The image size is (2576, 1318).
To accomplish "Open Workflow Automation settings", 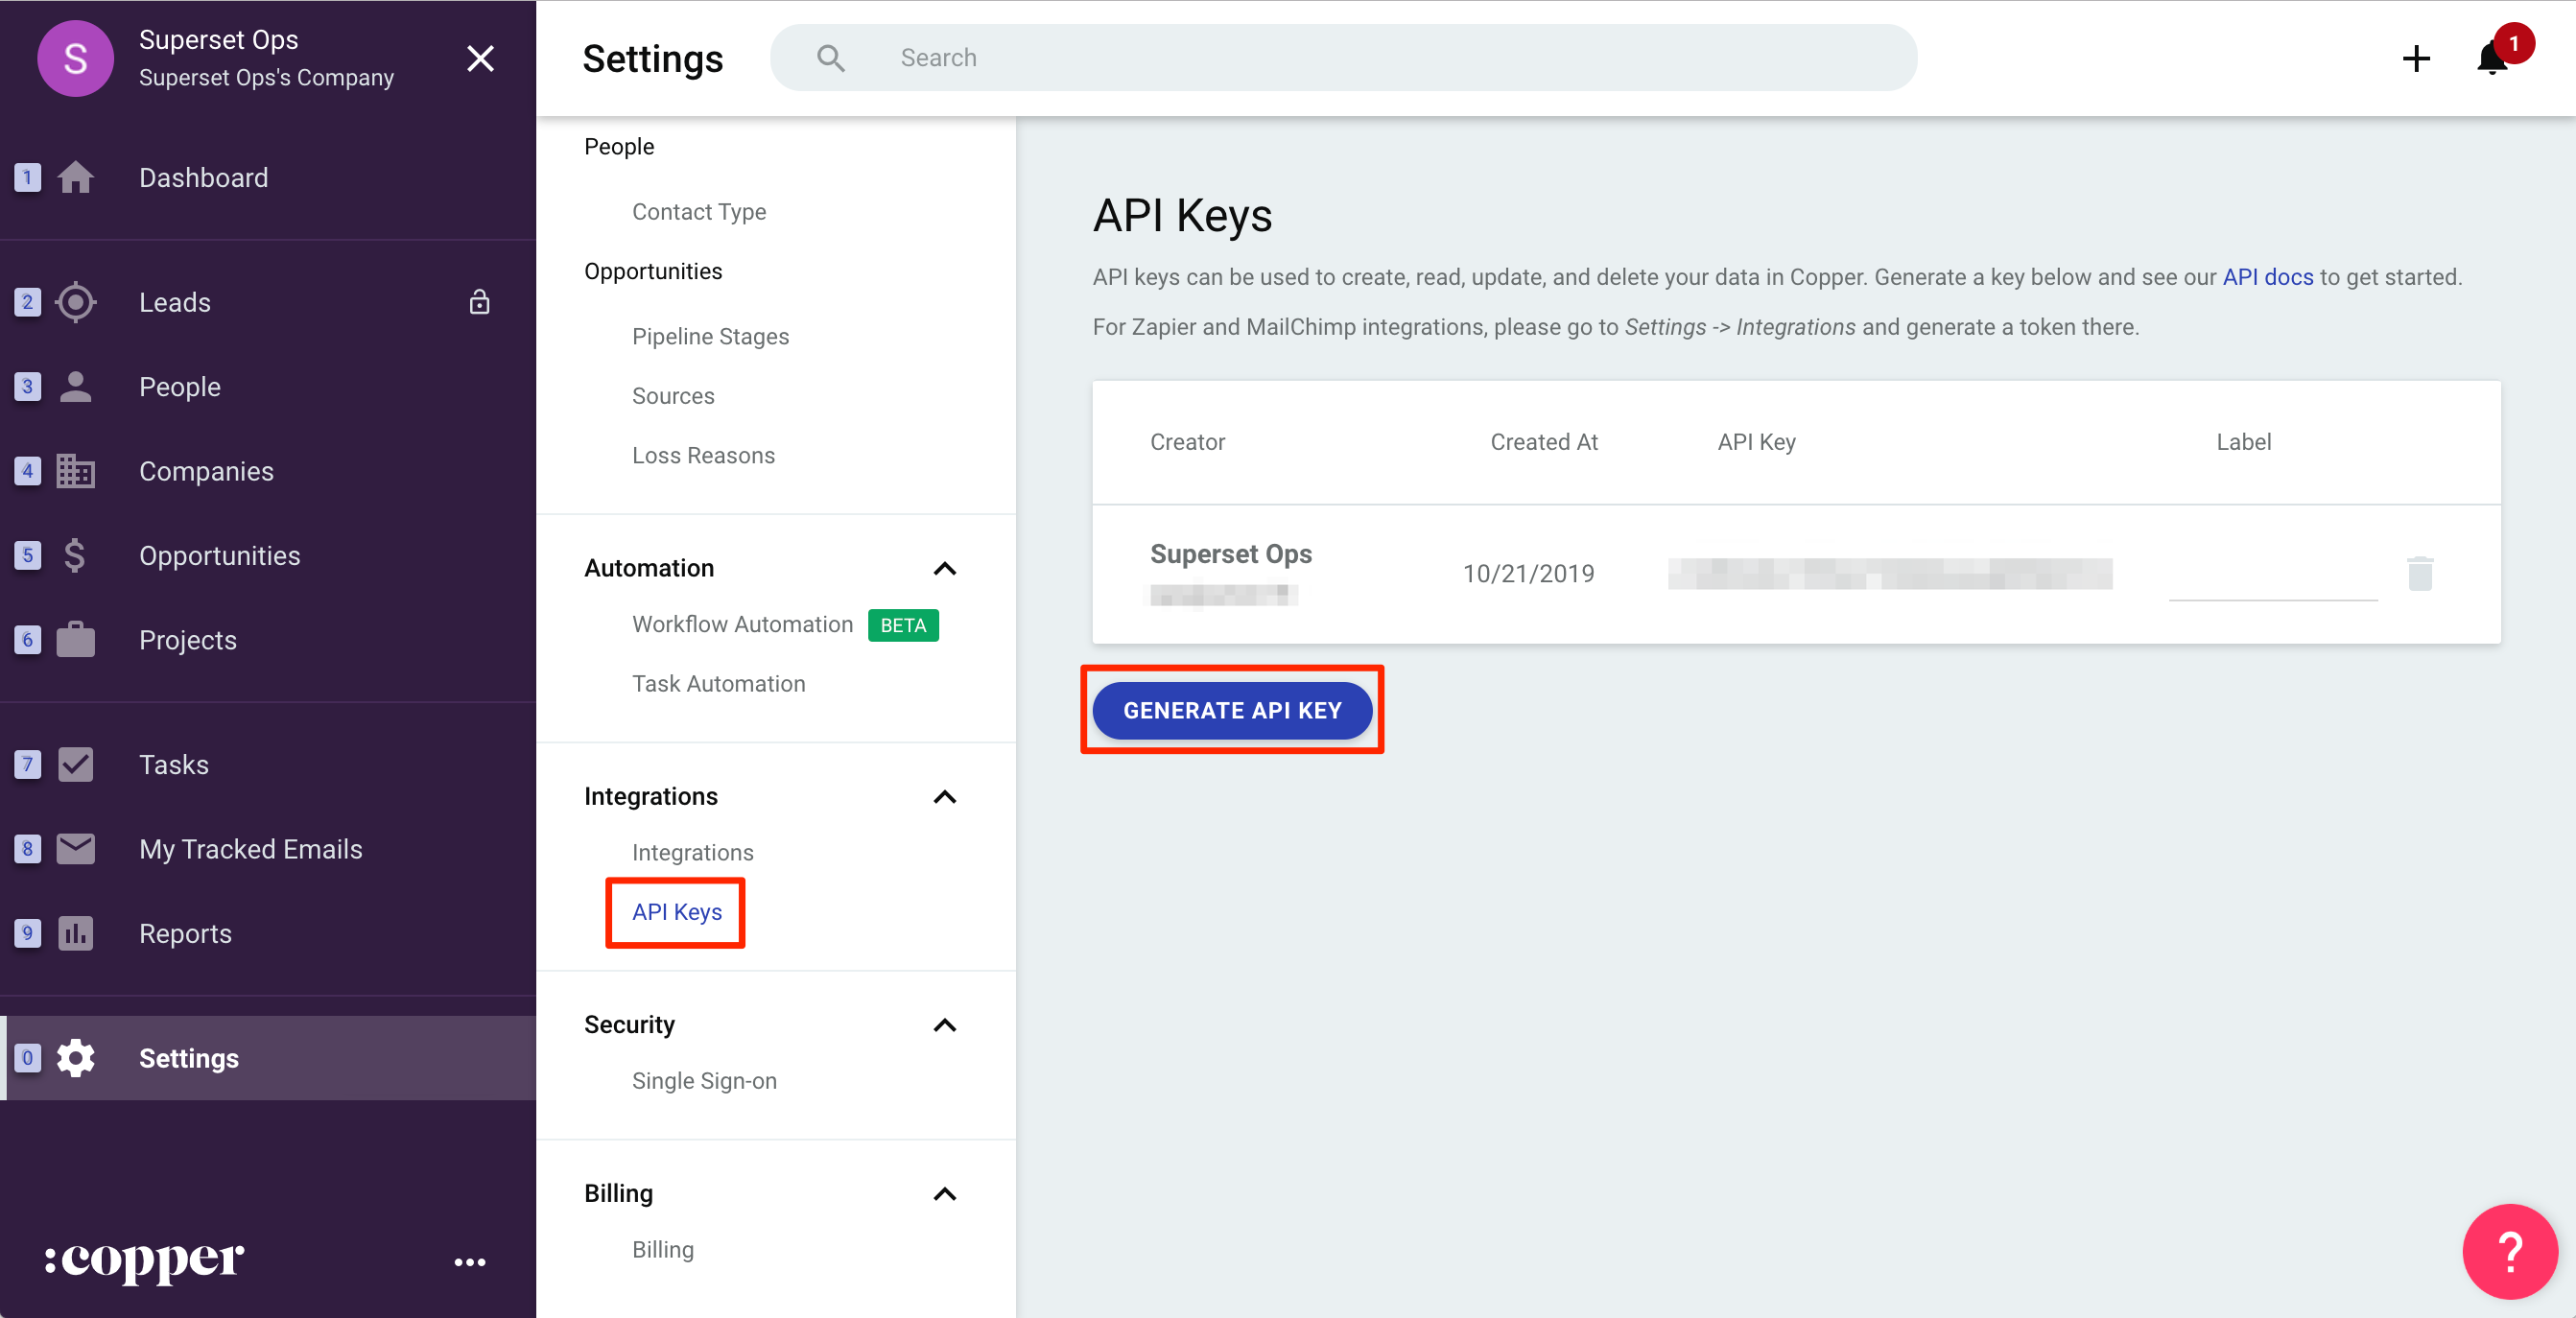I will [x=742, y=625].
